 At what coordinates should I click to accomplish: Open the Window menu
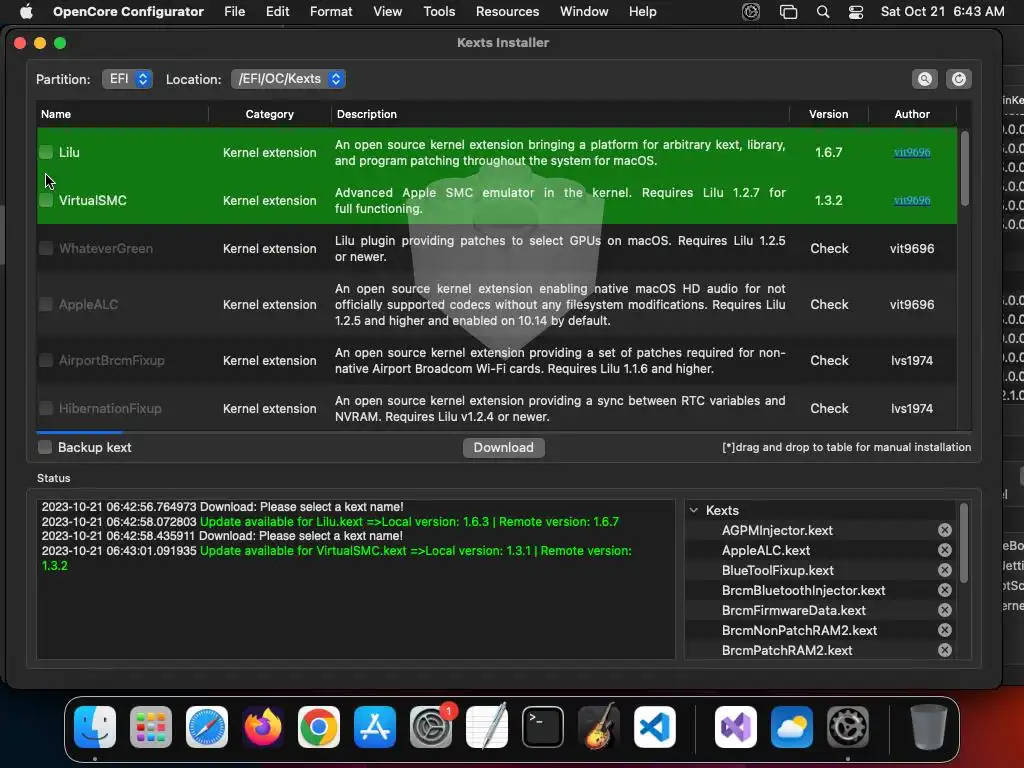[x=584, y=12]
